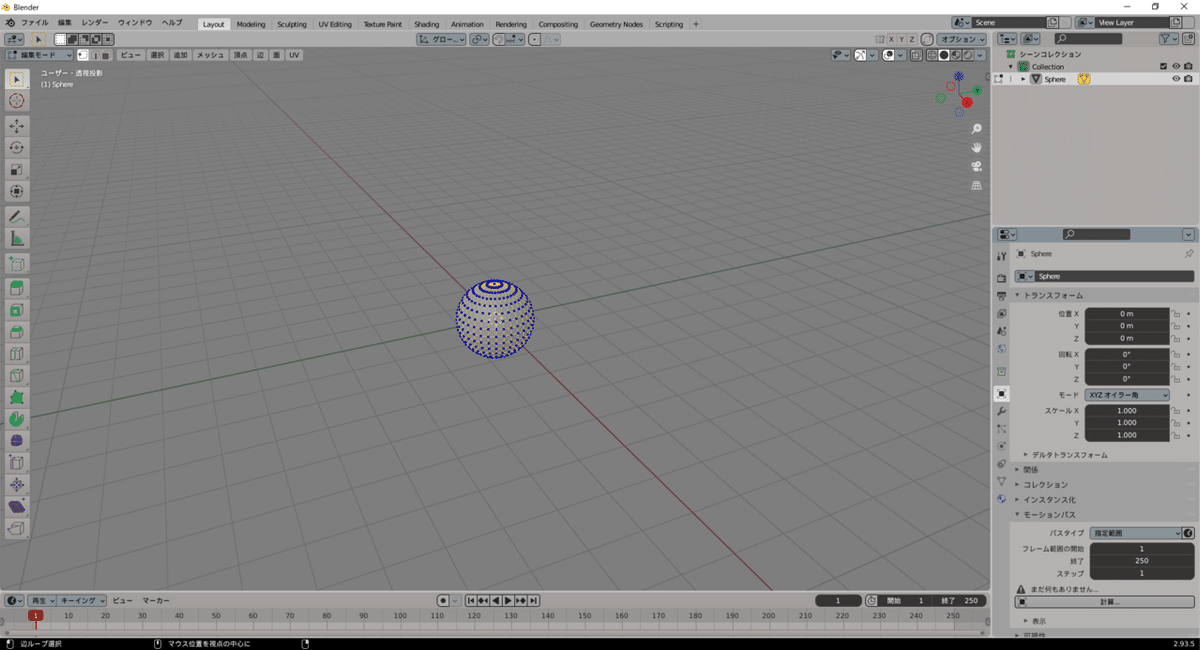Switch to the Modeling workspace tab
This screenshot has height=650, width=1200.
[x=251, y=24]
